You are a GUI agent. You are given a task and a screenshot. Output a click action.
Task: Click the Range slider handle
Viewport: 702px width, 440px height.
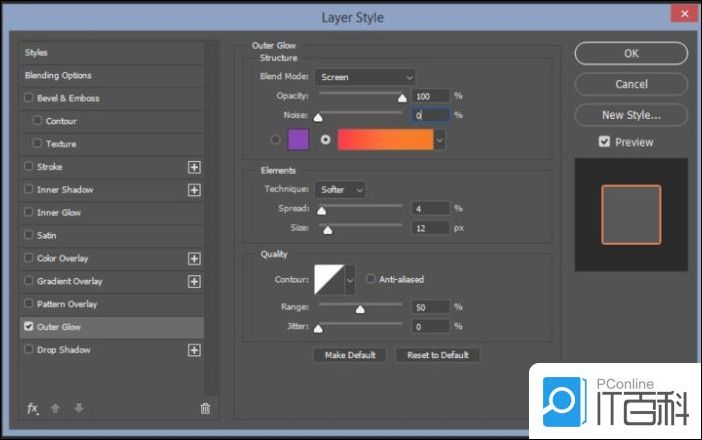pyautogui.click(x=360, y=309)
